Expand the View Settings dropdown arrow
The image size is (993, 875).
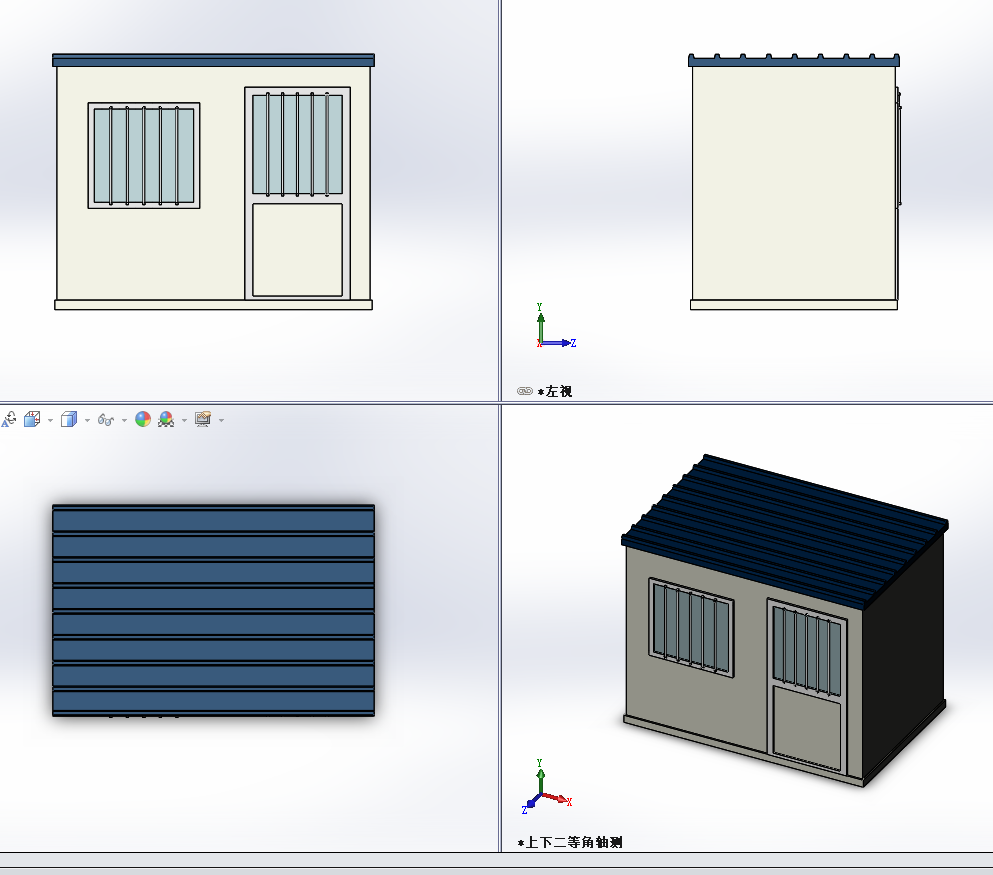pyautogui.click(x=221, y=420)
